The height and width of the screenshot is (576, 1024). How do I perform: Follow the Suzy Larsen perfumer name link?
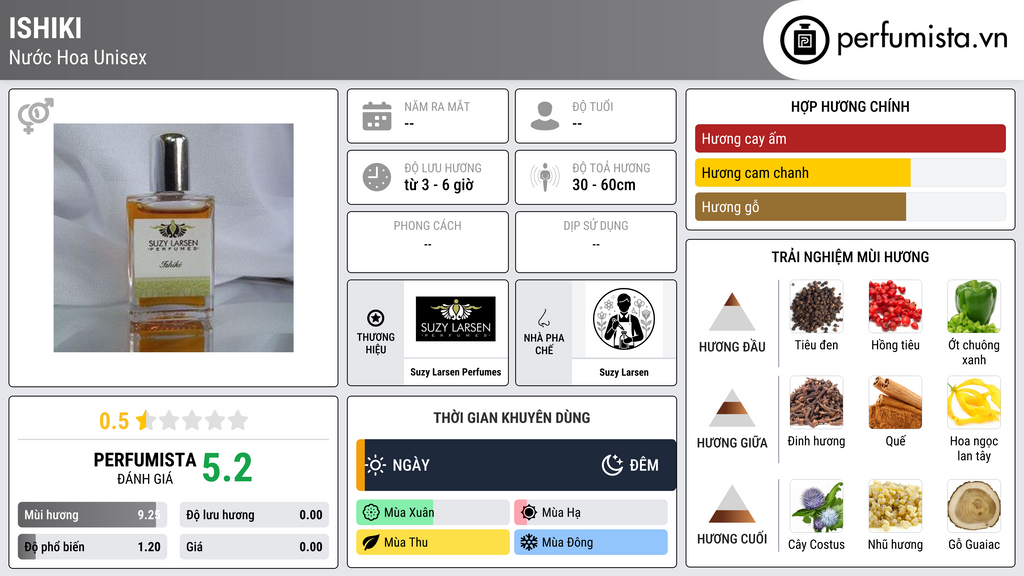point(624,372)
